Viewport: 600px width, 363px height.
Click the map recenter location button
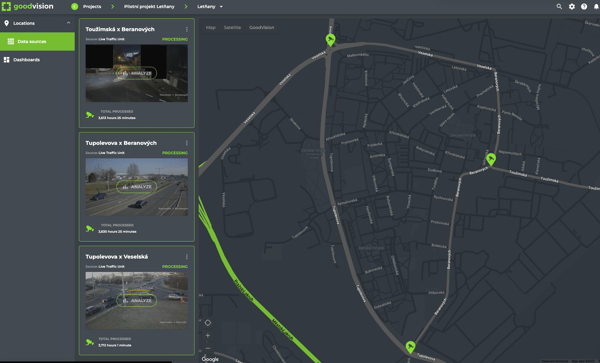pos(208,323)
